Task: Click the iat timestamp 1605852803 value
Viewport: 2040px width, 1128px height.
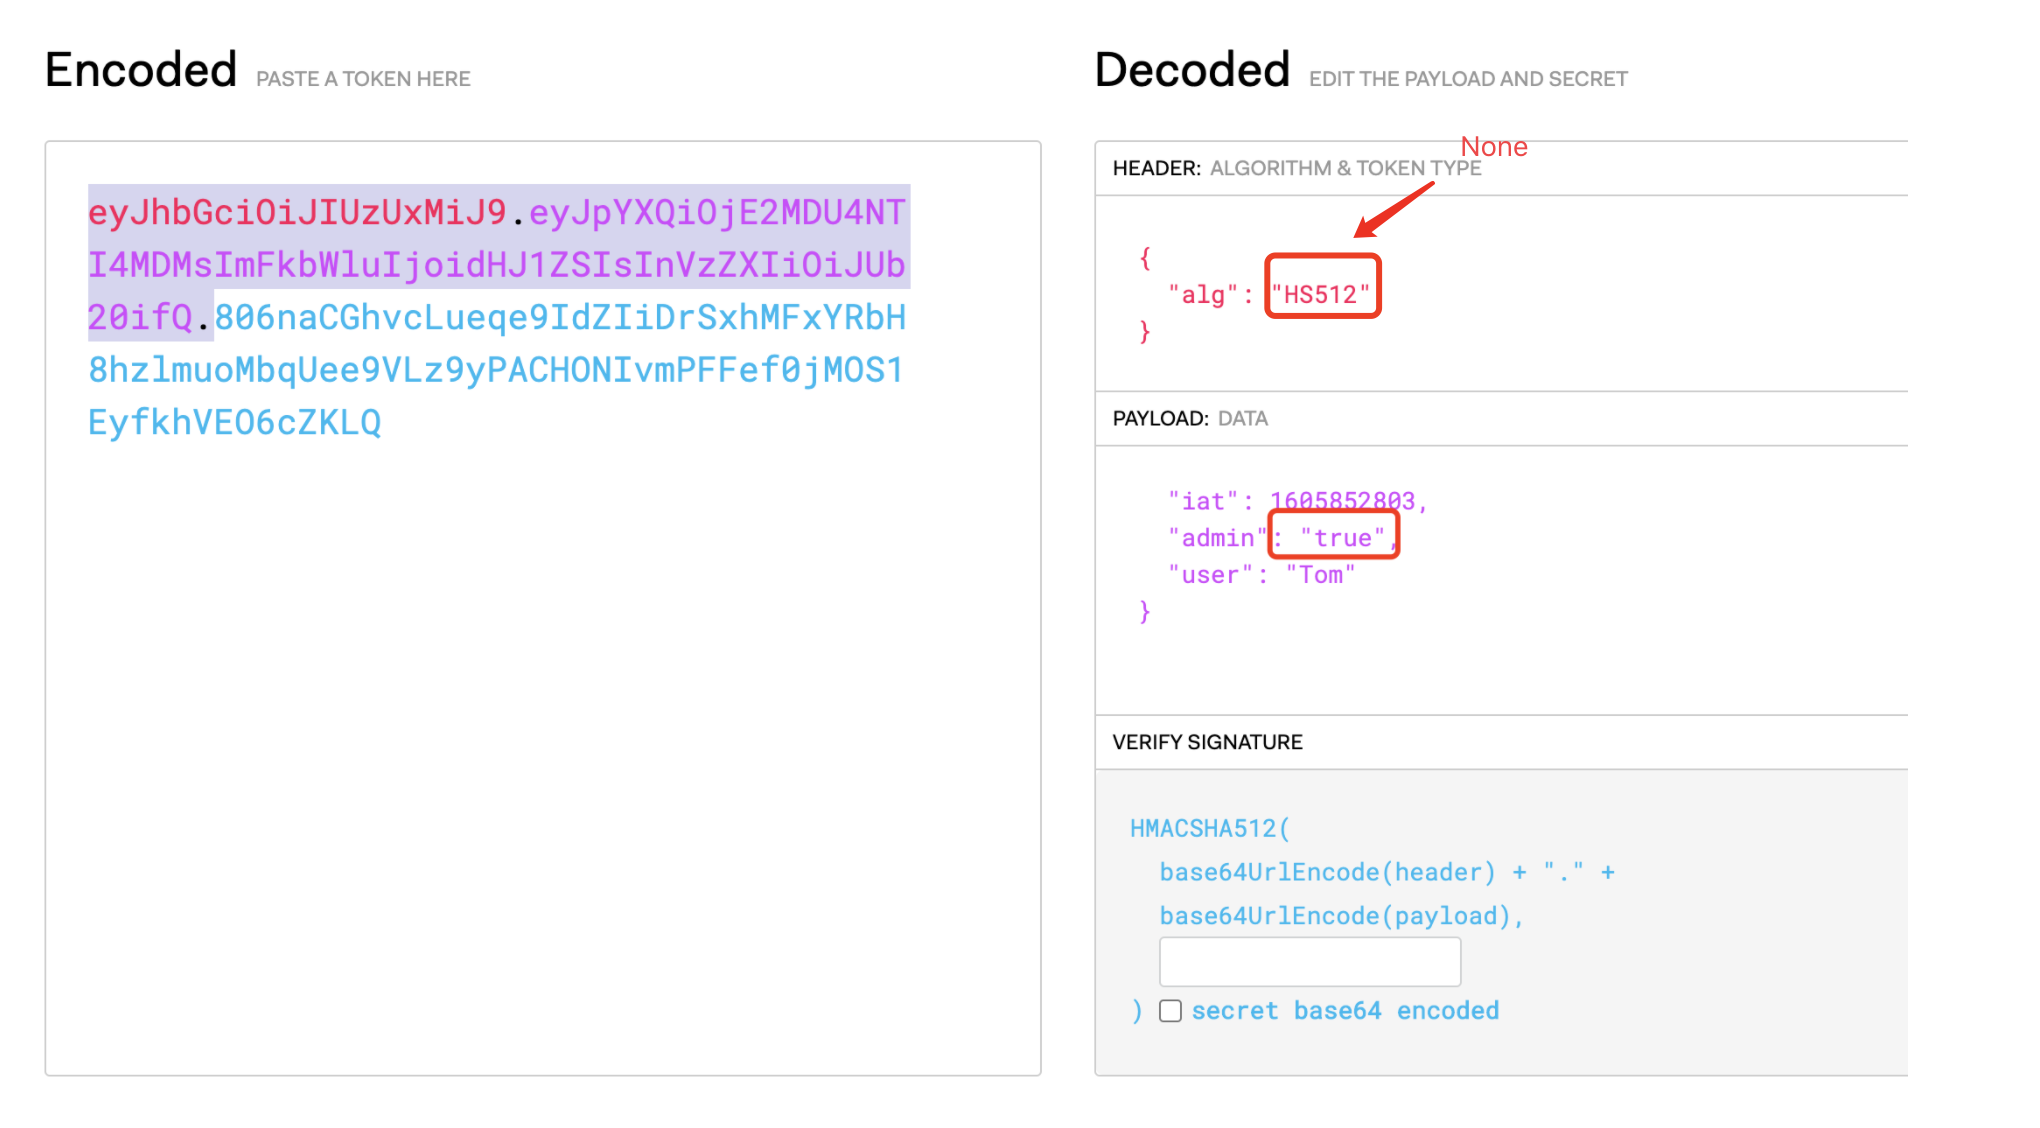Action: [1342, 500]
